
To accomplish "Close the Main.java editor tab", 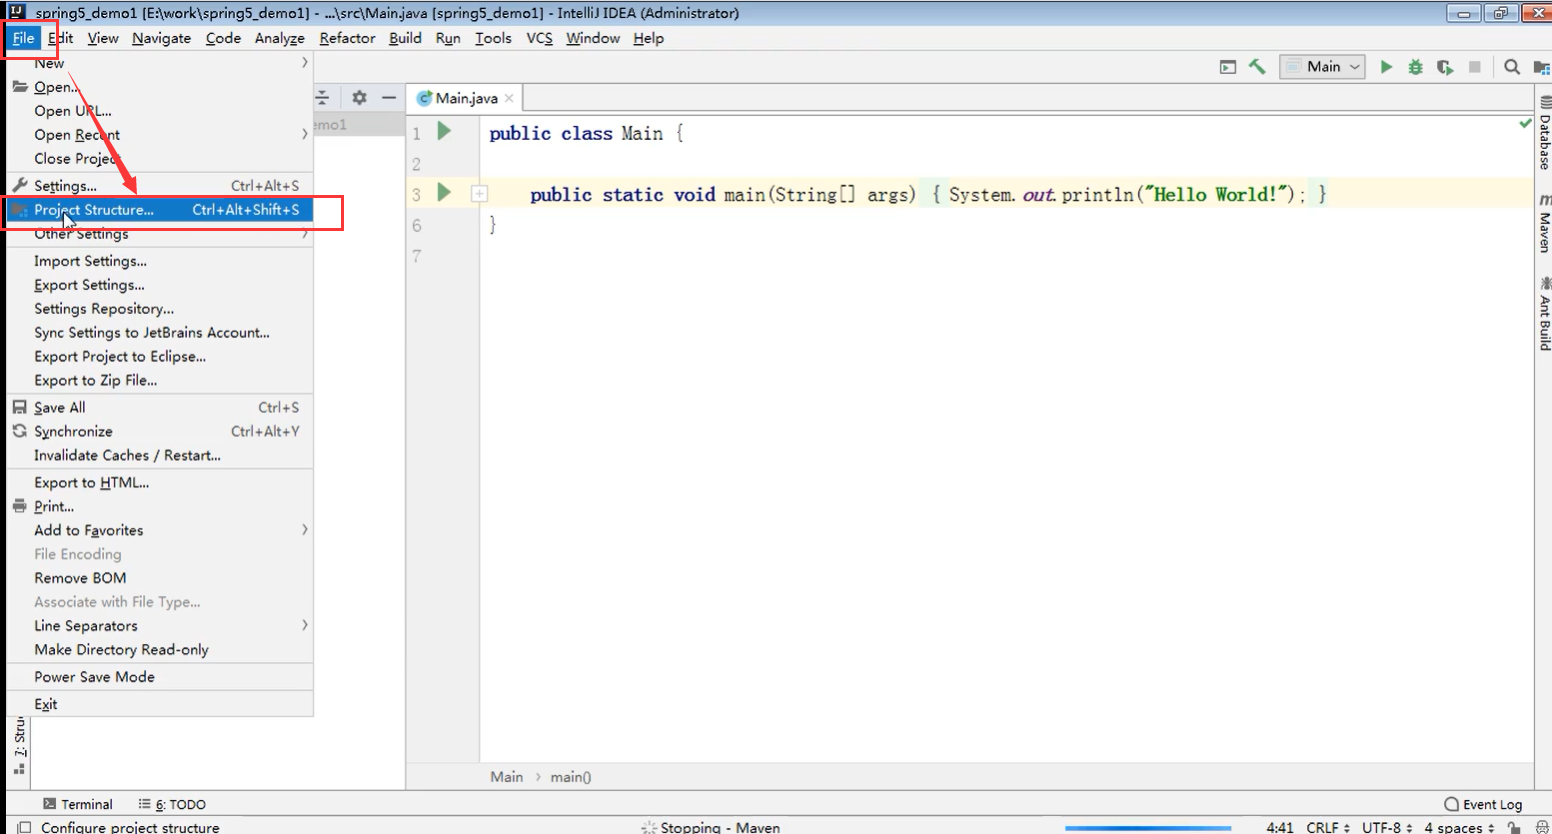I will tap(509, 98).
